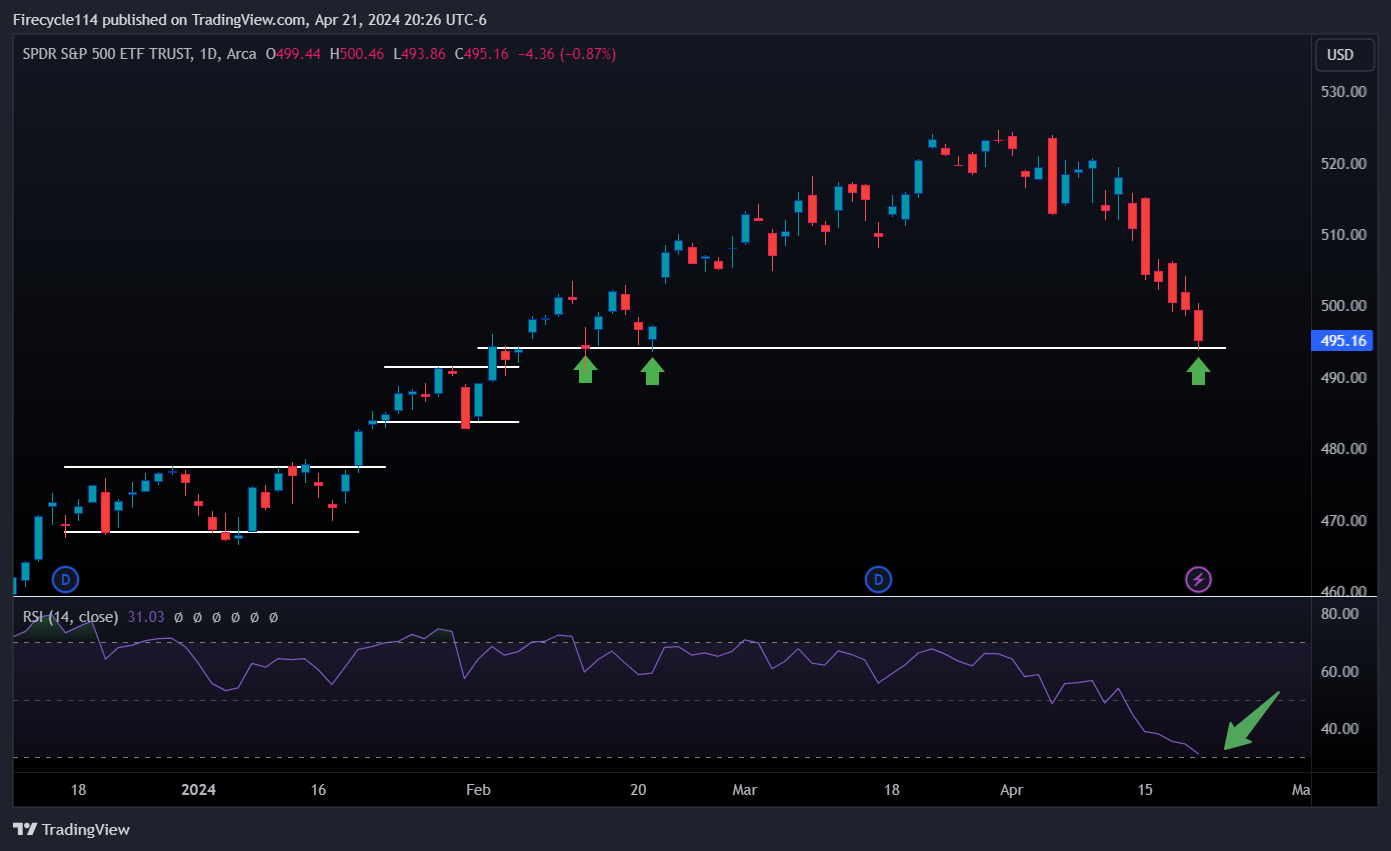Click the 480.00 price axis label
The width and height of the screenshot is (1391, 851).
[x=1343, y=449]
